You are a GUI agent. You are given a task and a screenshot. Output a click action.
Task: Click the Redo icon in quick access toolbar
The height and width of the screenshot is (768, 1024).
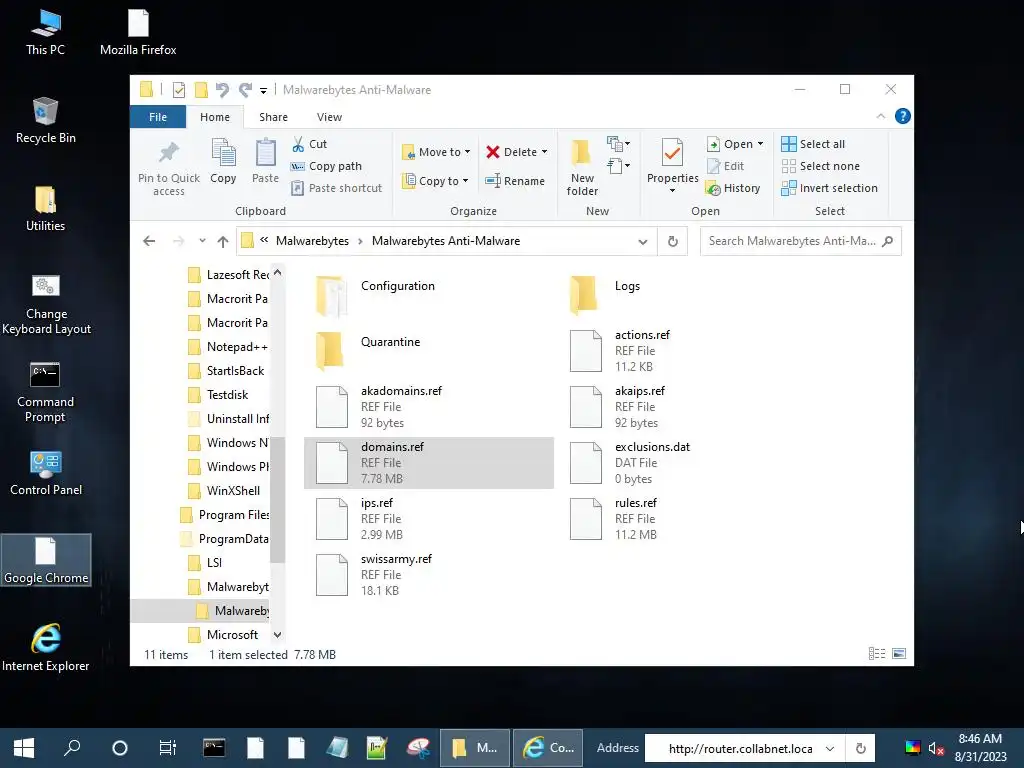point(245,90)
